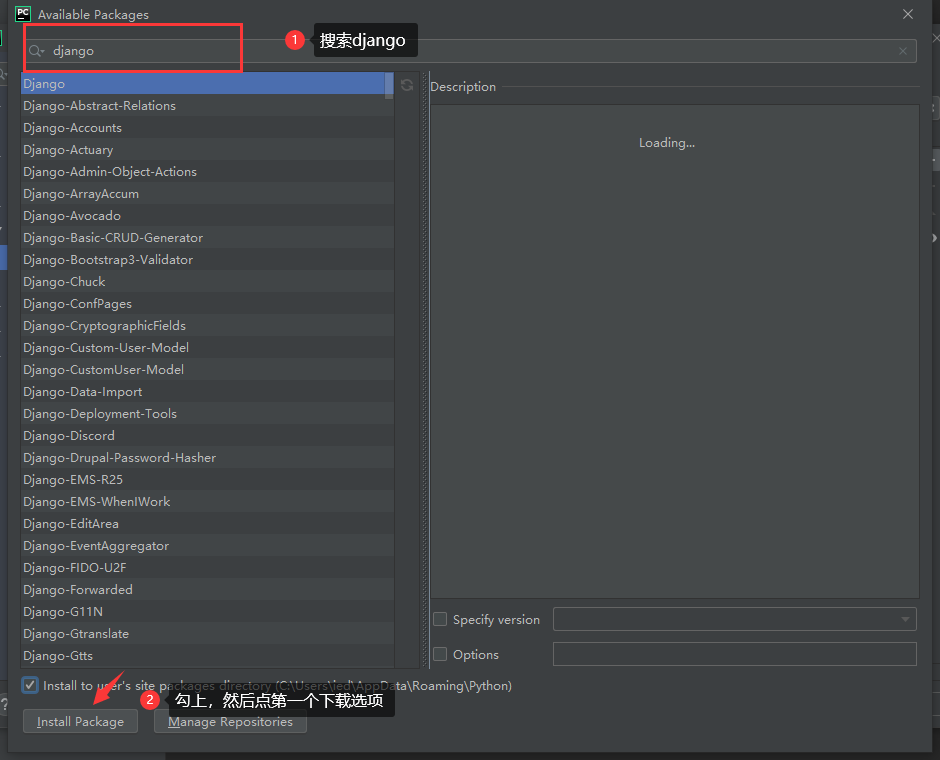Click the PyCharm logo icon
This screenshot has width=940, height=760.
pyautogui.click(x=23, y=14)
